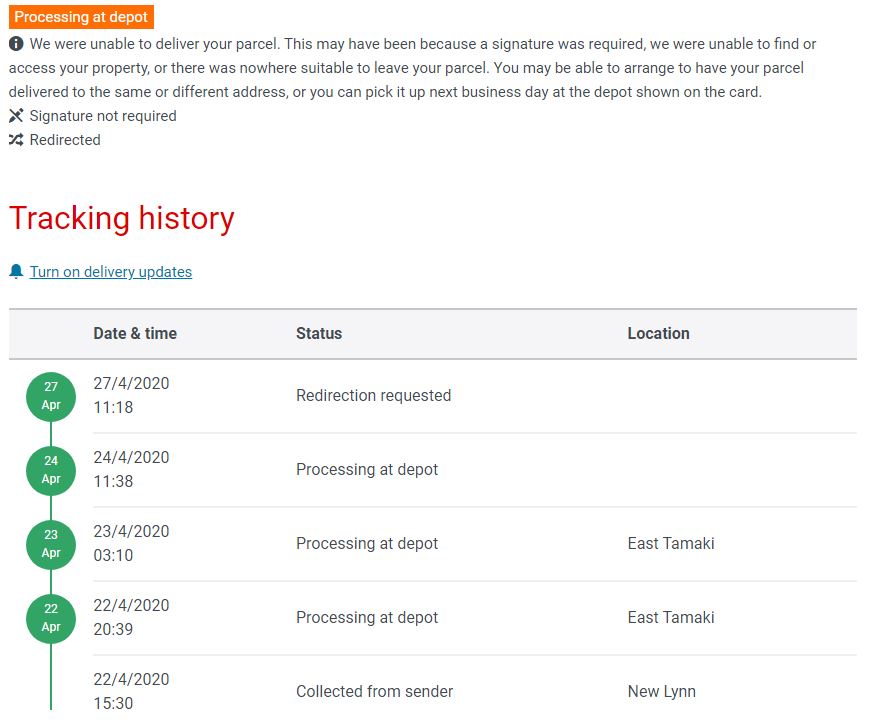Screen dimensions: 869x724
Task: Select the Collected from sender status
Action: pyautogui.click(x=375, y=691)
